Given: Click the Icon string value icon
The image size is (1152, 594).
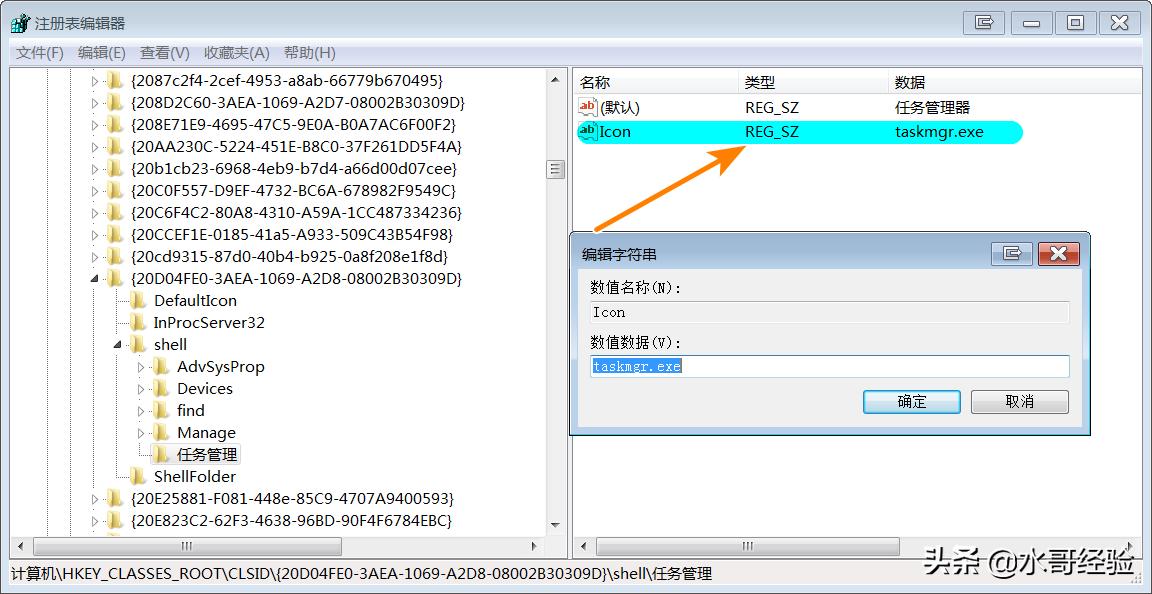Looking at the screenshot, I should (588, 132).
